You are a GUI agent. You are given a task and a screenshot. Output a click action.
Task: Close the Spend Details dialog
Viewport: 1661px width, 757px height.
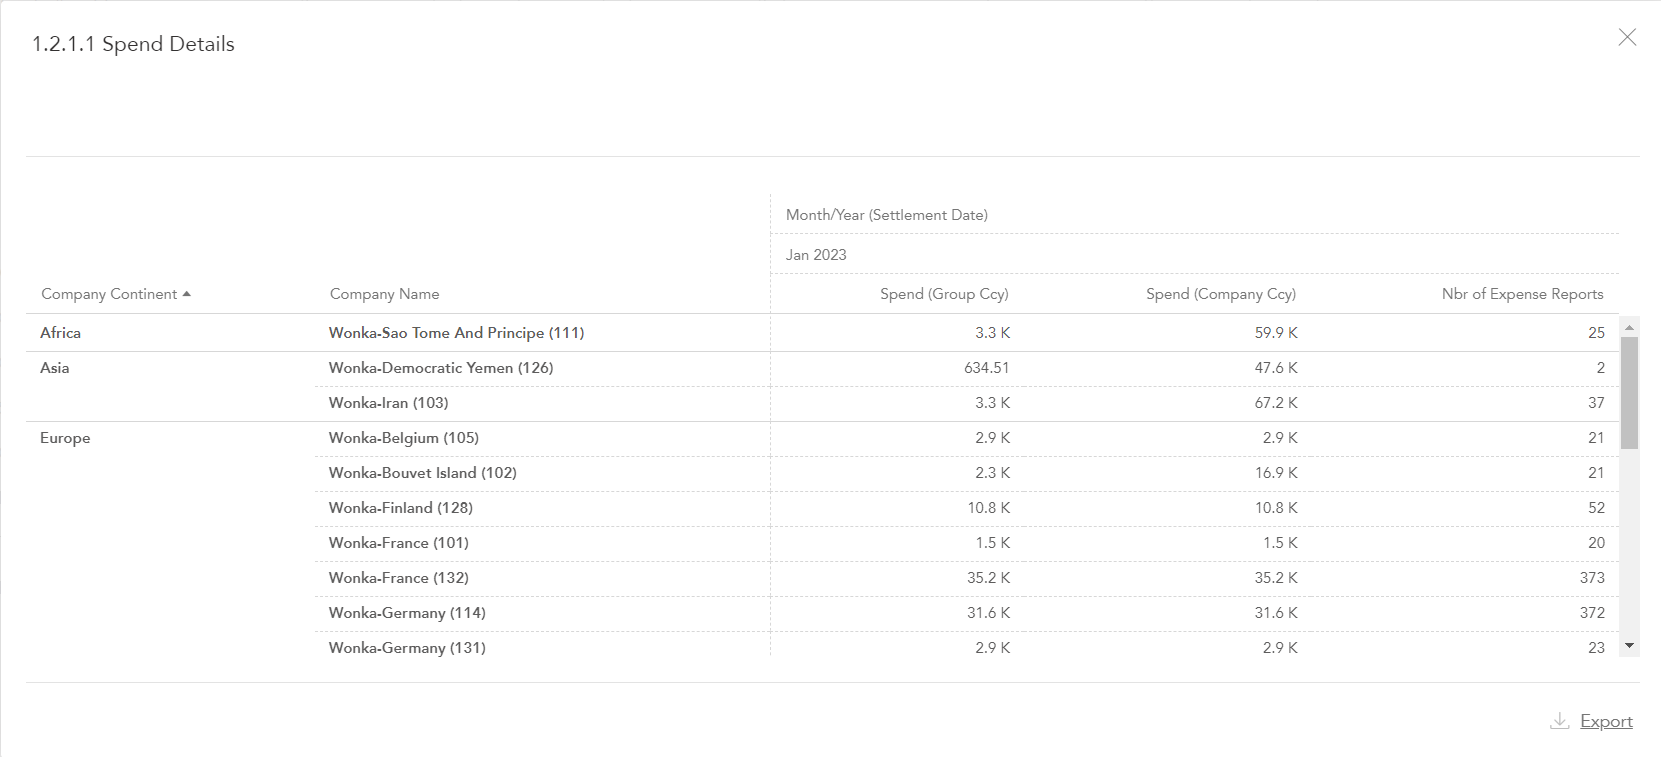click(1627, 37)
